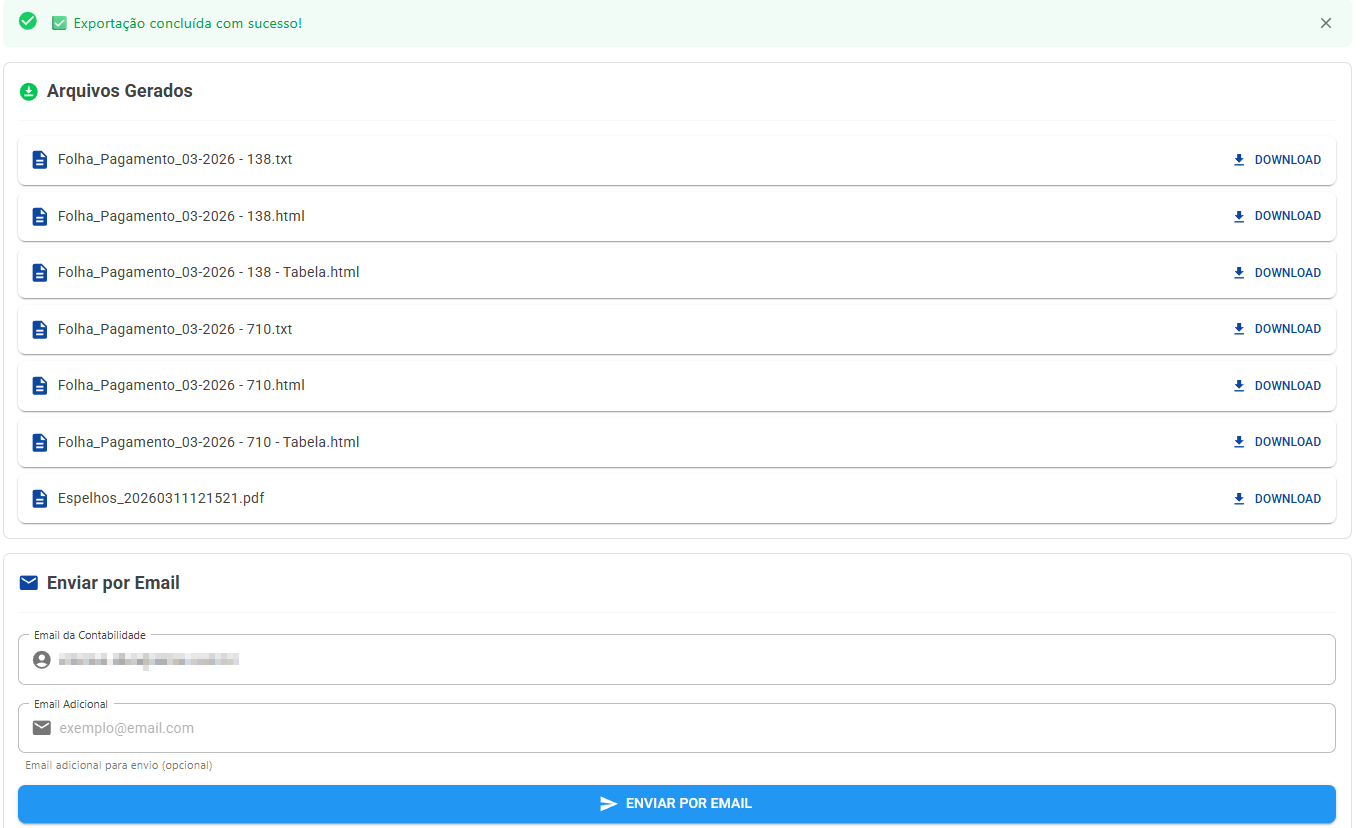This screenshot has height=828, width=1364.
Task: Click file icon for Folha_Pagamento_03-2026 - 138.txt
Action: [40, 160]
